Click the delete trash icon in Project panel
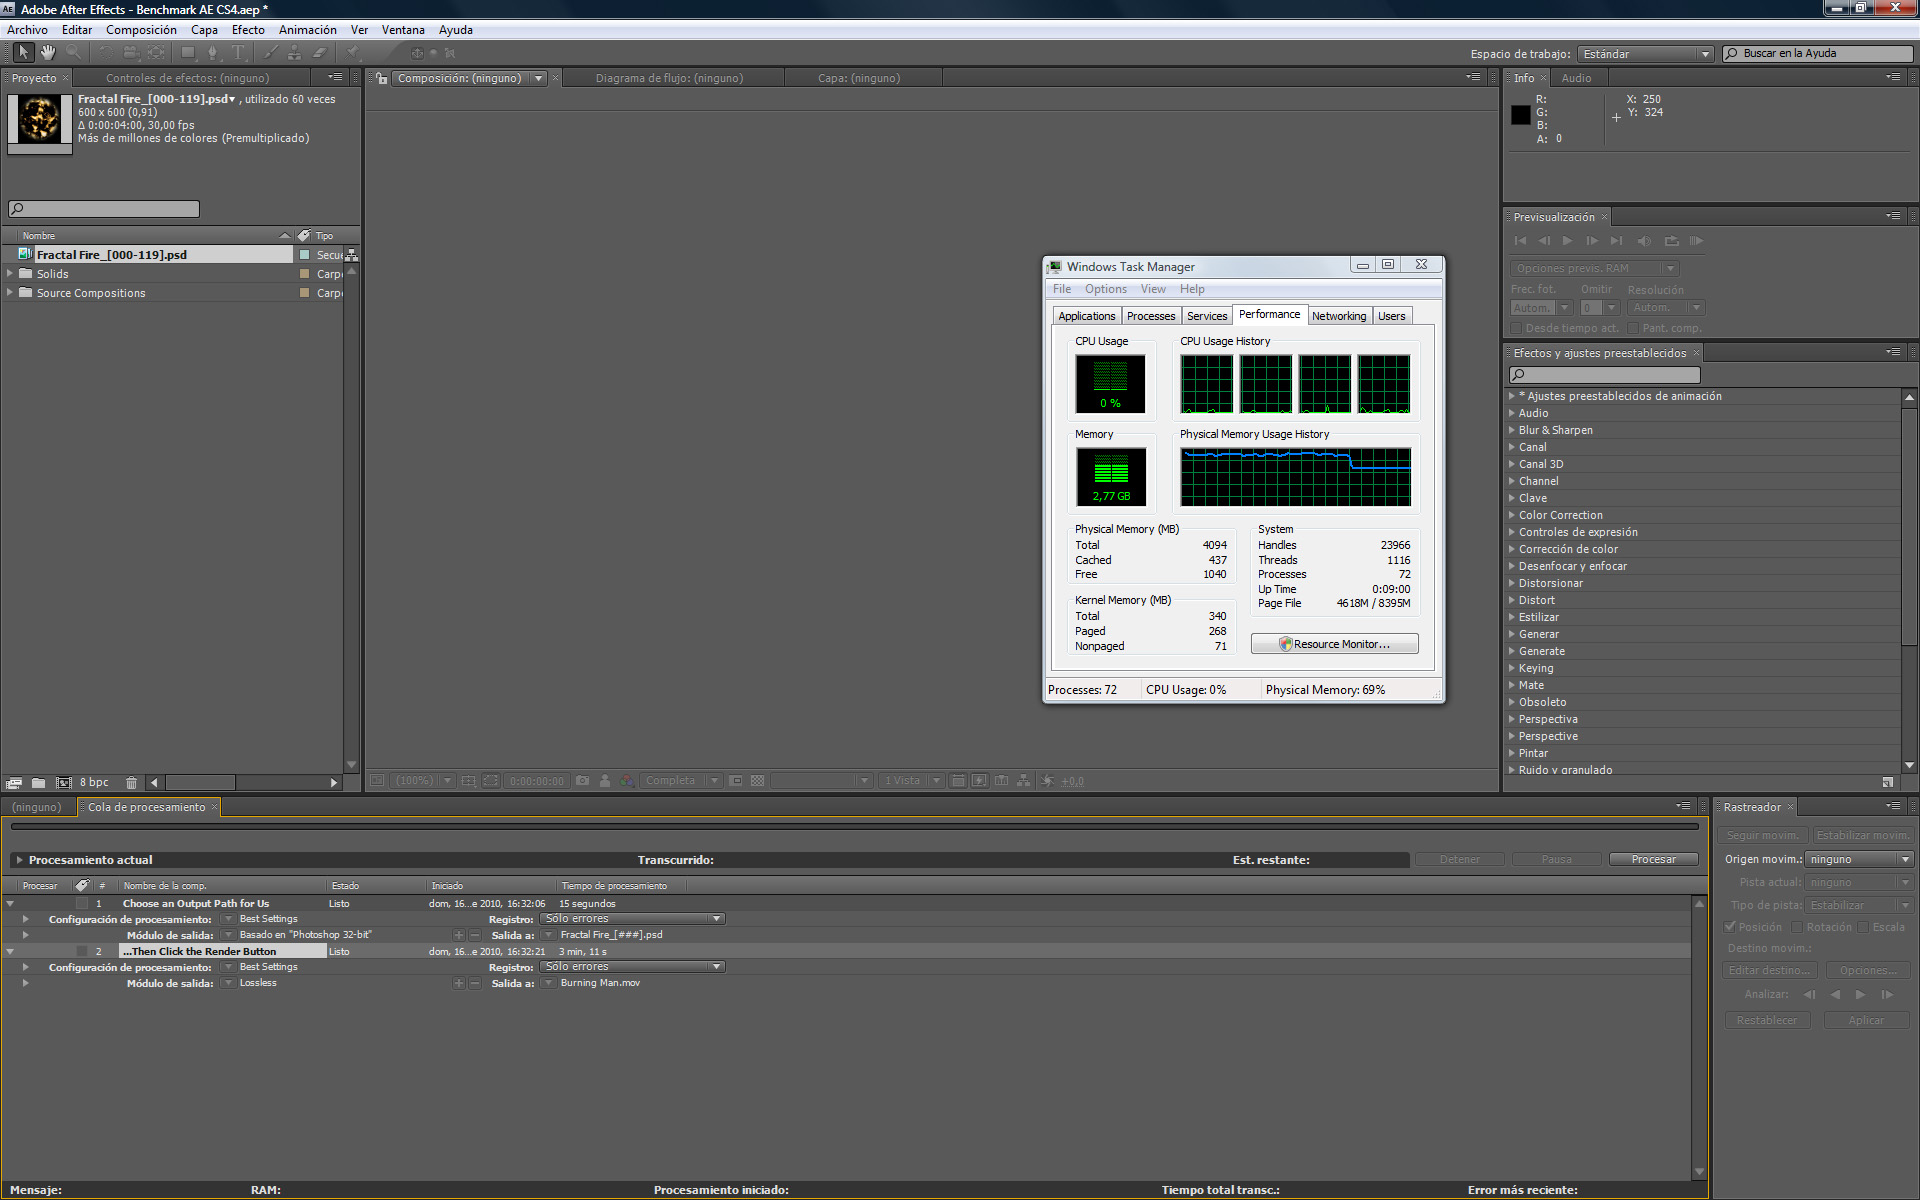The image size is (1920, 1200). point(131,783)
